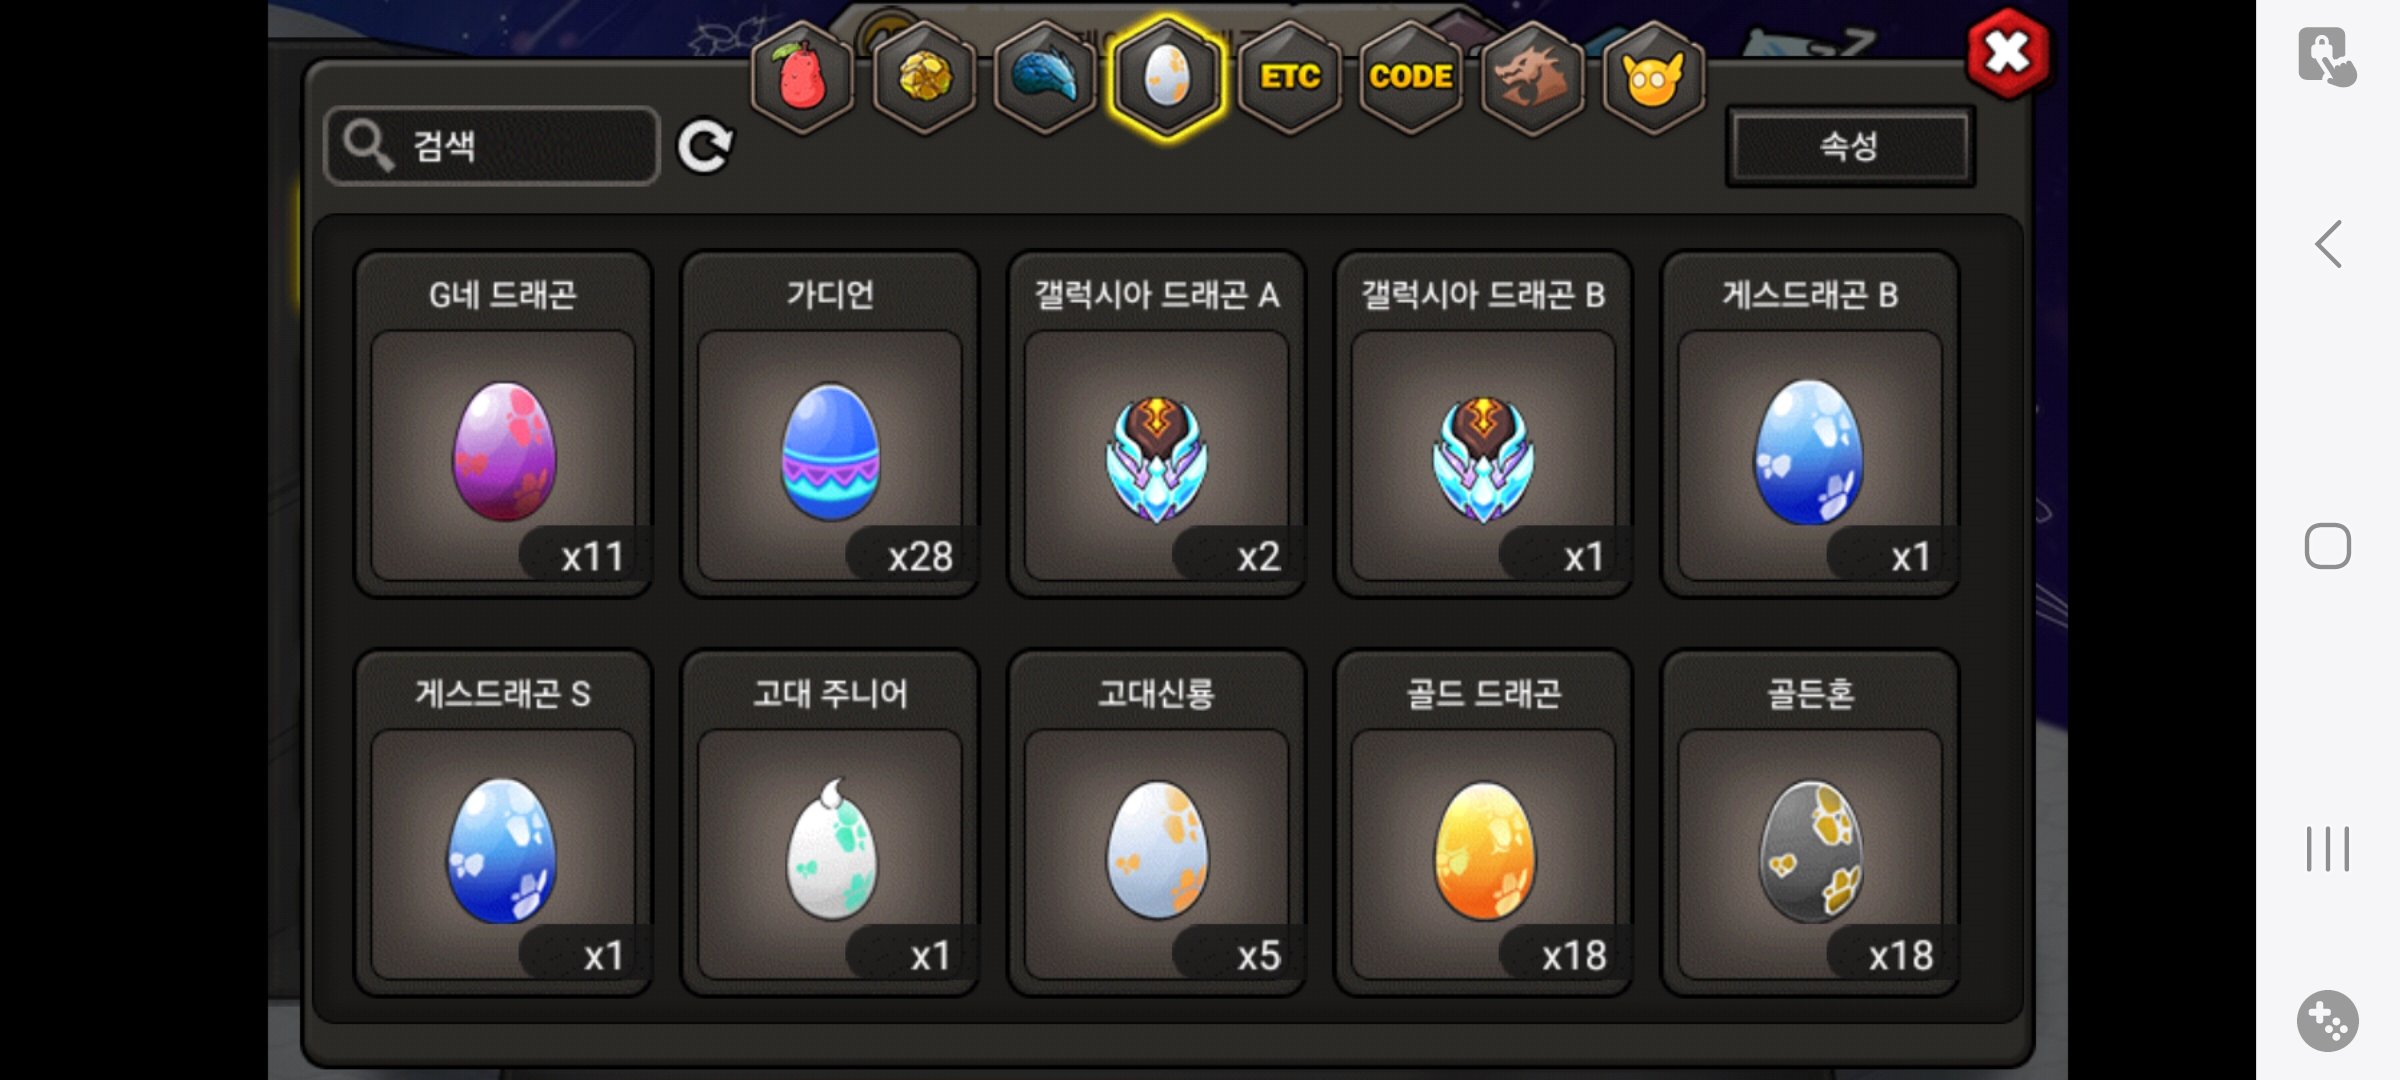Focus the 검색 search field
The height and width of the screenshot is (1080, 2400).
[x=492, y=146]
